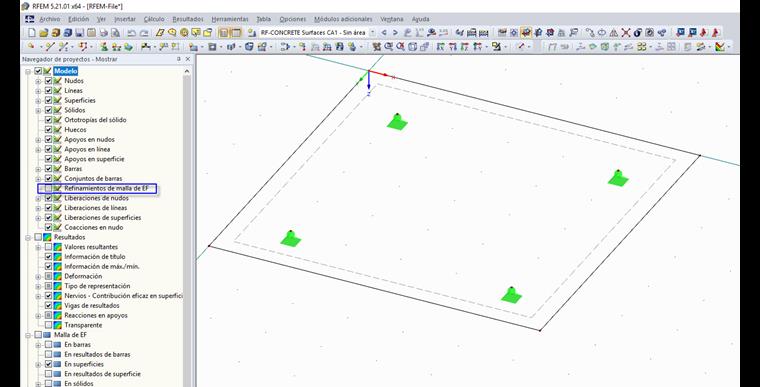Expand the Reacciones en apoyos node
The image size is (760, 387).
click(x=38, y=315)
